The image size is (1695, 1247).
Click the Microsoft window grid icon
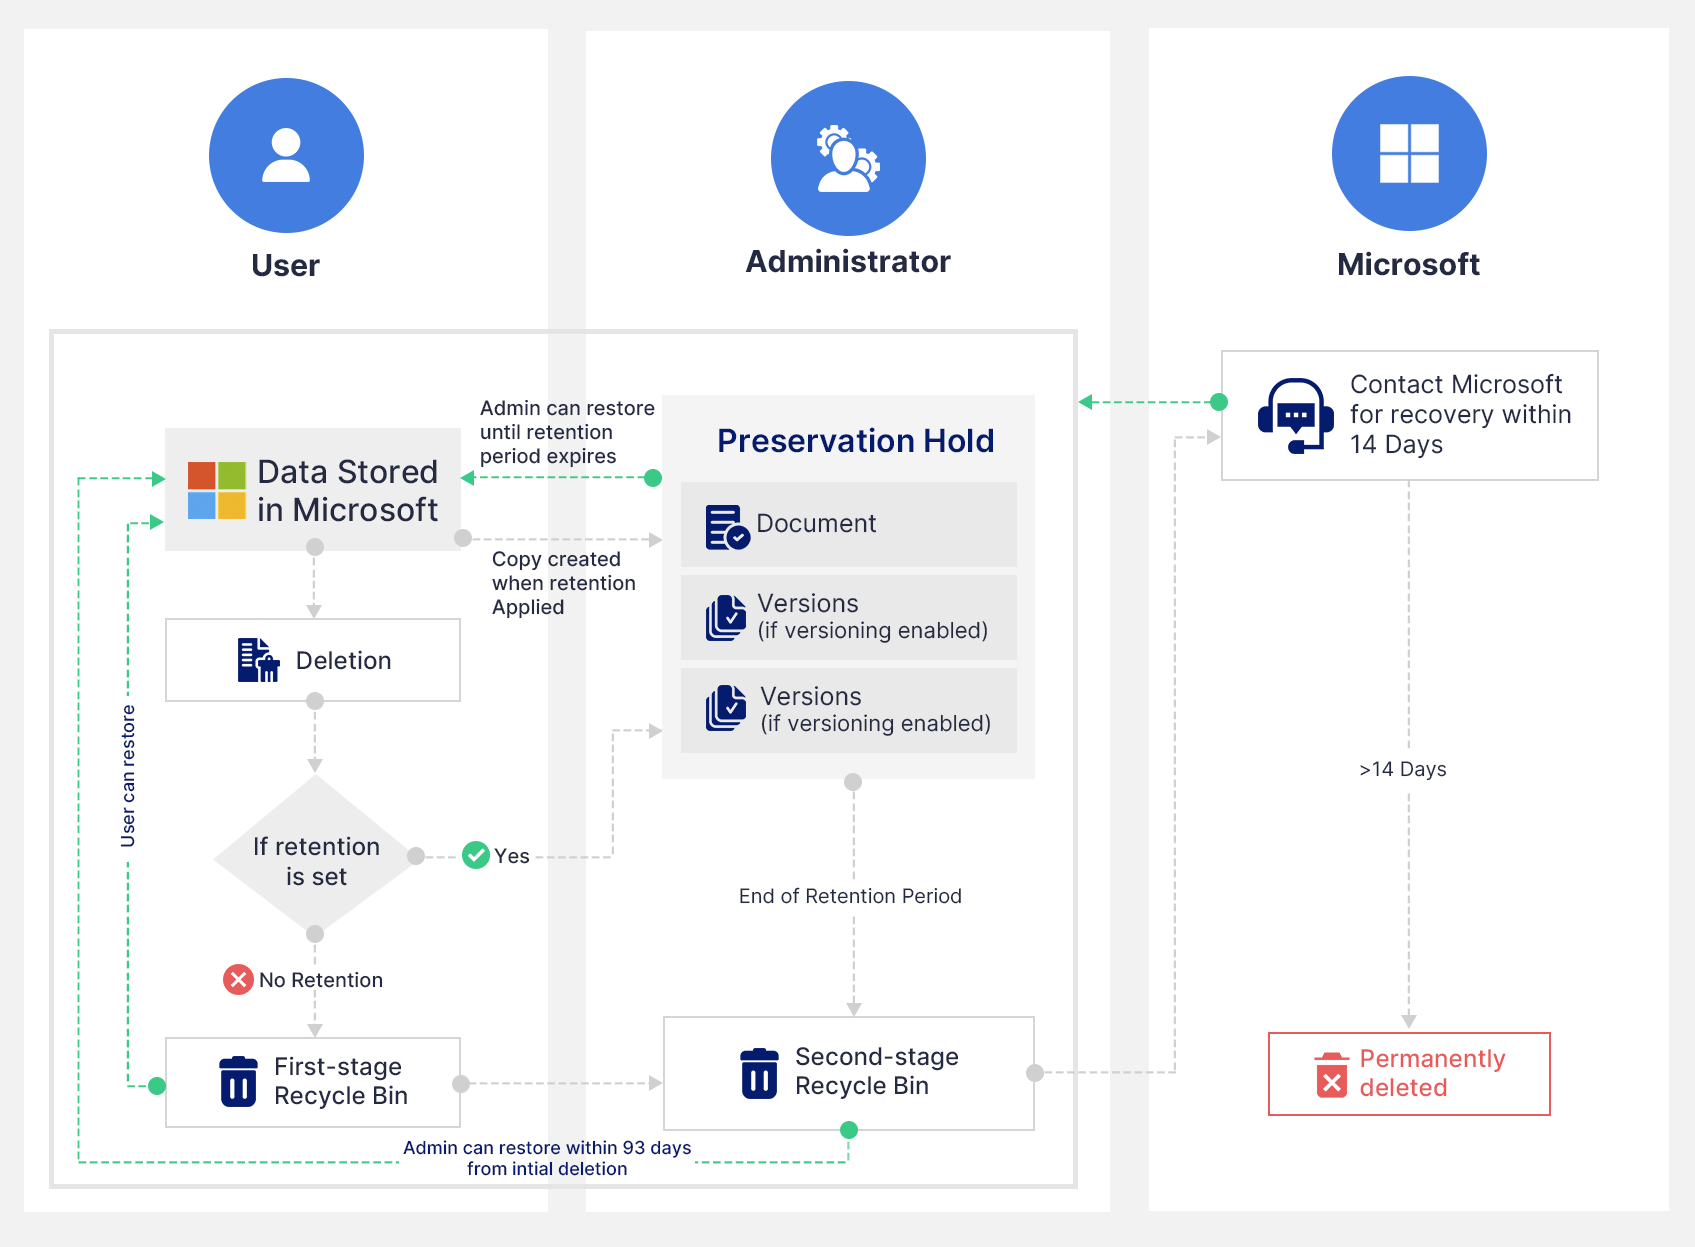1409,153
